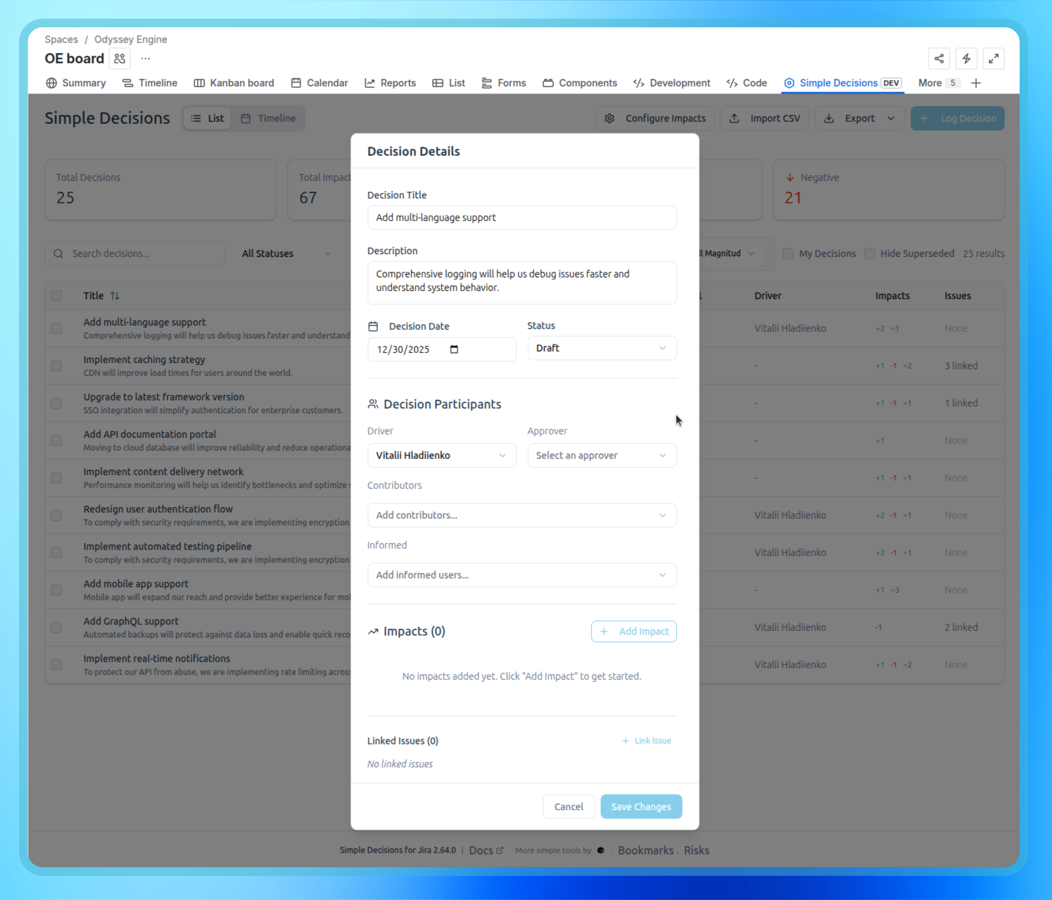Open the automation lightning bolt icon
Screen dimensions: 1052x900
[x=966, y=58]
